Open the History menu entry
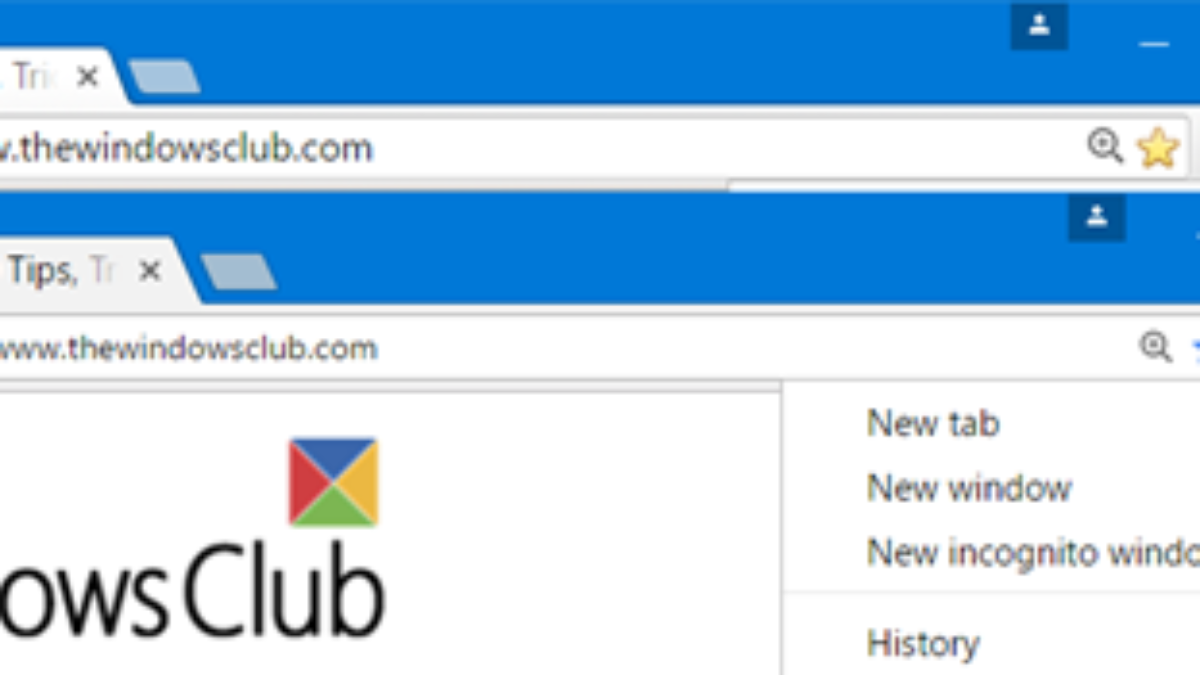Viewport: 1200px width, 675px height. pos(923,643)
